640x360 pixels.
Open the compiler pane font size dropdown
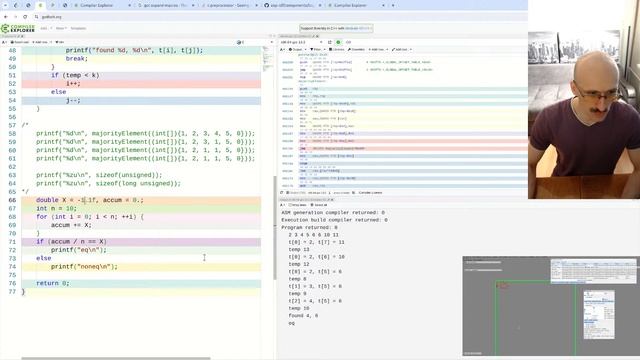pyautogui.click(x=282, y=49)
